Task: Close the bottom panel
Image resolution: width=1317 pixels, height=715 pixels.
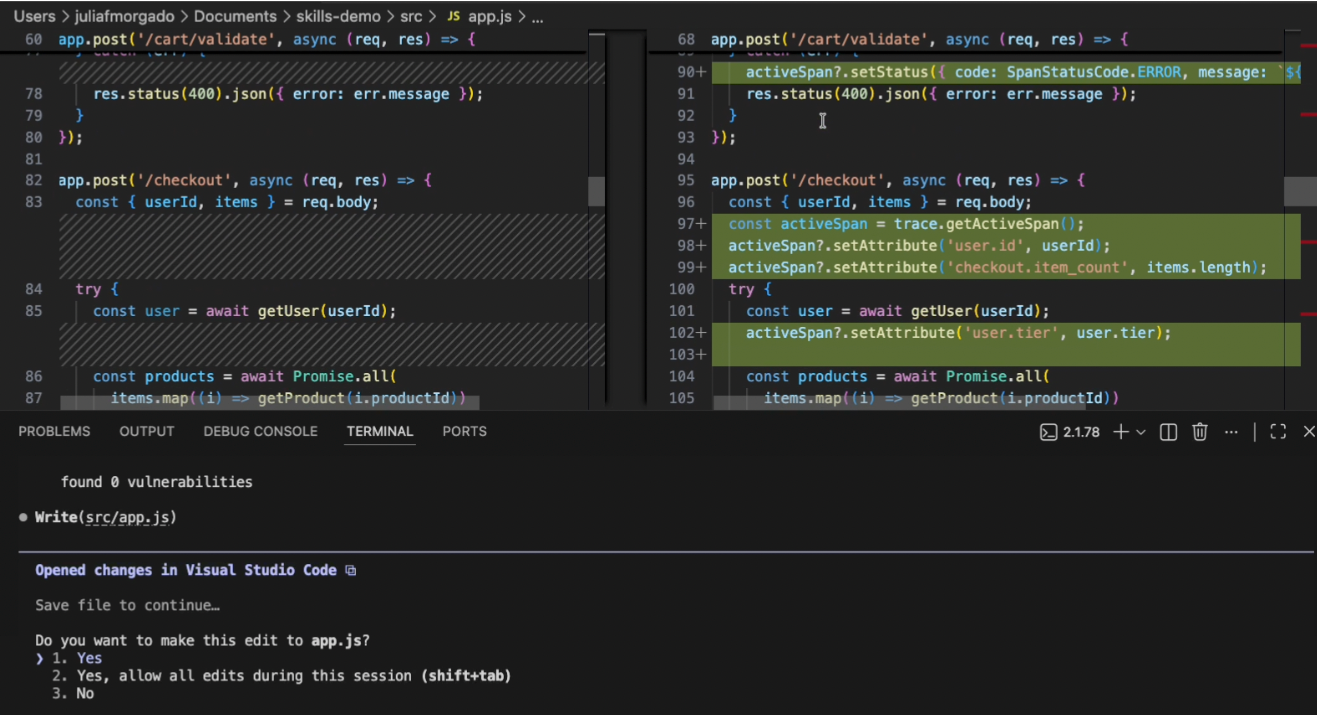Action: click(x=1308, y=432)
